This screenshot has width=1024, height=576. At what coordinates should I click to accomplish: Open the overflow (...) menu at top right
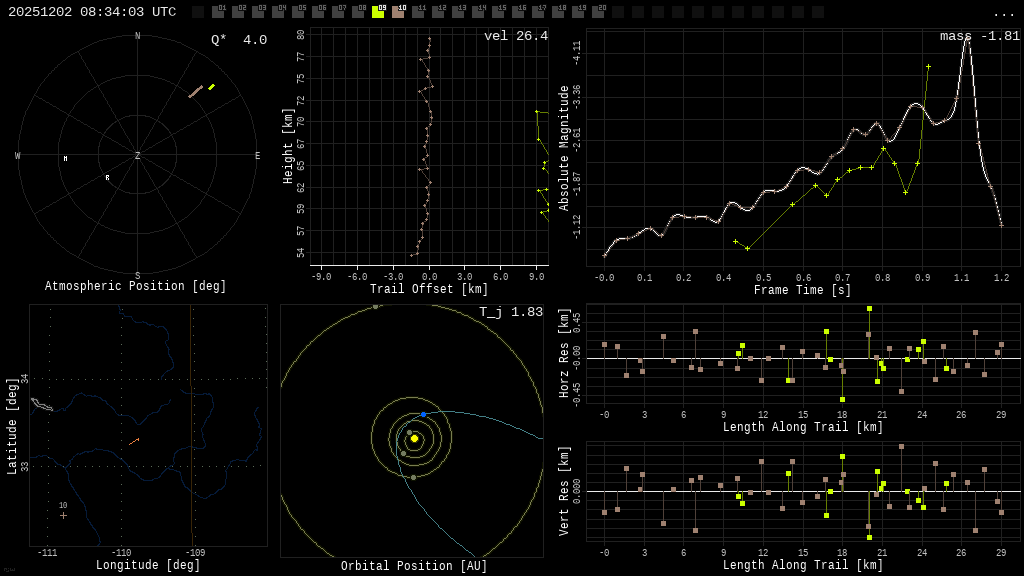pyautogui.click(x=1003, y=13)
